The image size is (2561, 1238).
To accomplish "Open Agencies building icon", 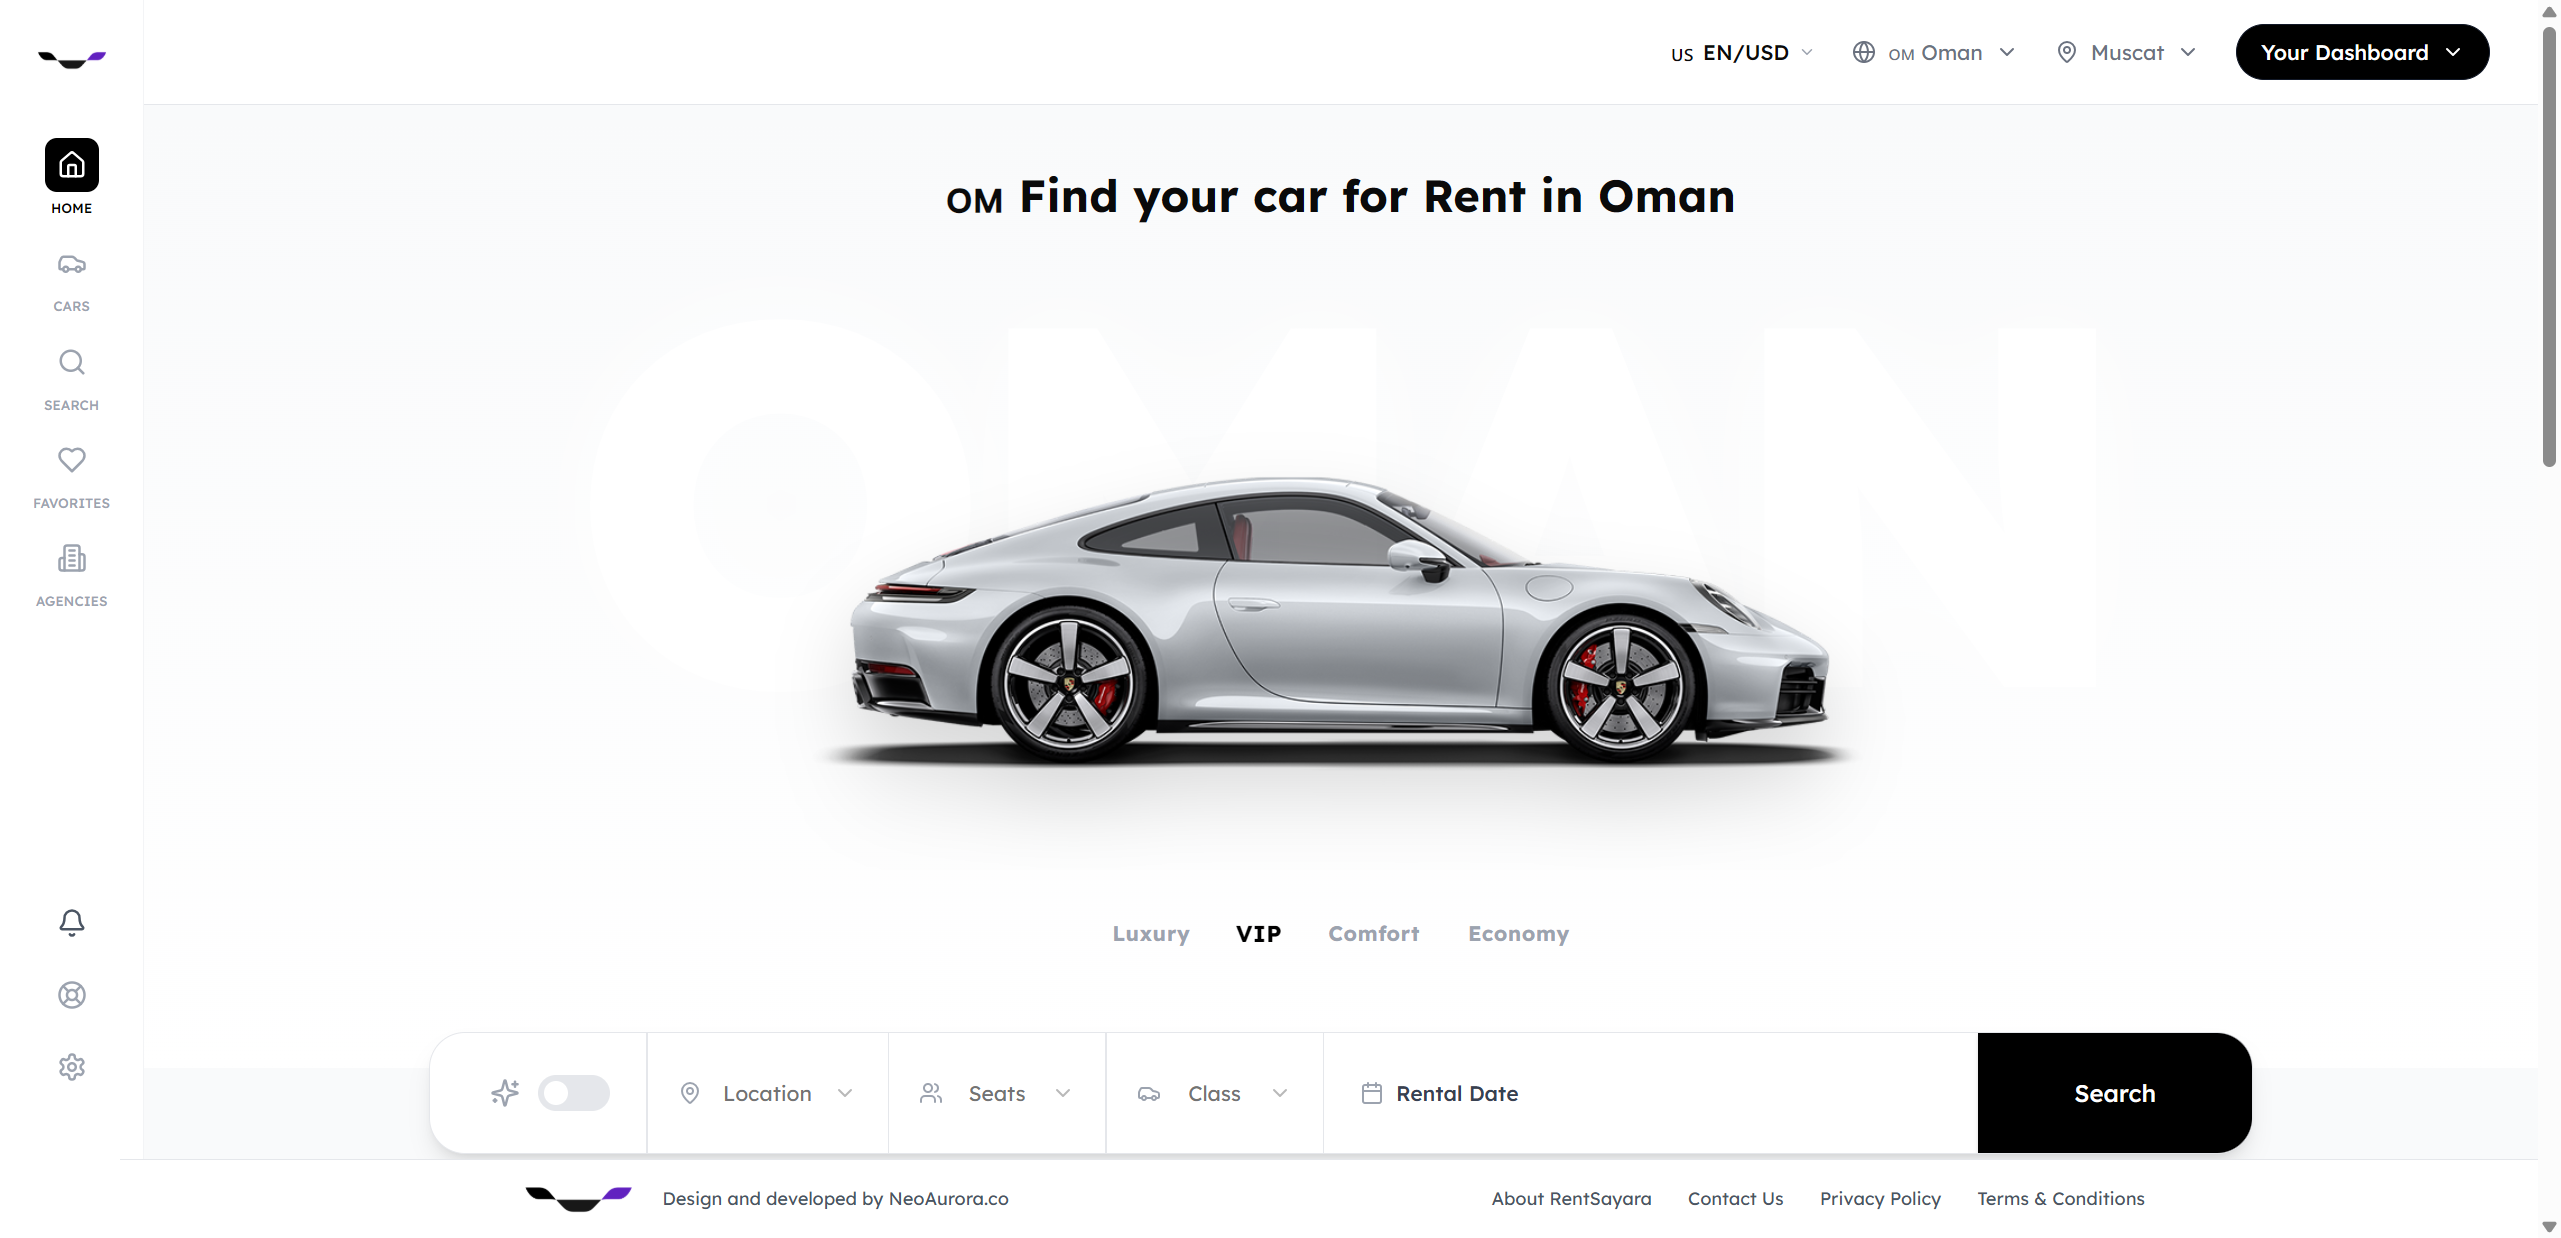I will tap(72, 558).
